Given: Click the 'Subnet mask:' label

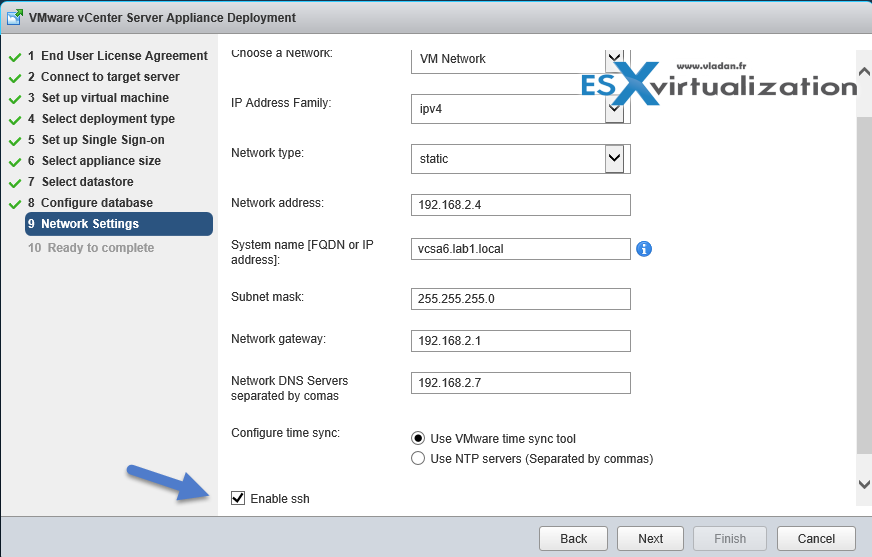Looking at the screenshot, I should pos(267,297).
